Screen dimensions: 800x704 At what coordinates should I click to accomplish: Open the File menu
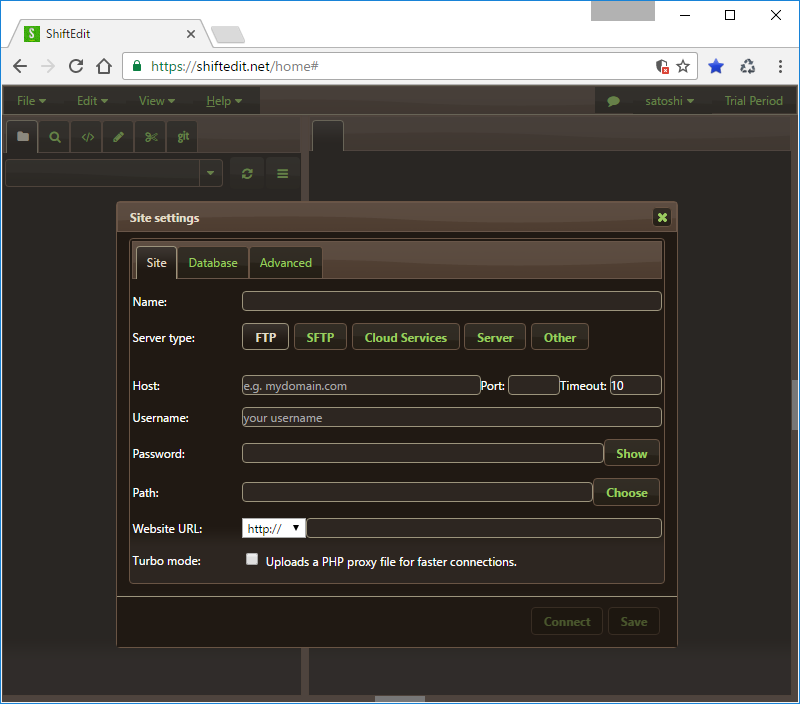click(x=32, y=101)
